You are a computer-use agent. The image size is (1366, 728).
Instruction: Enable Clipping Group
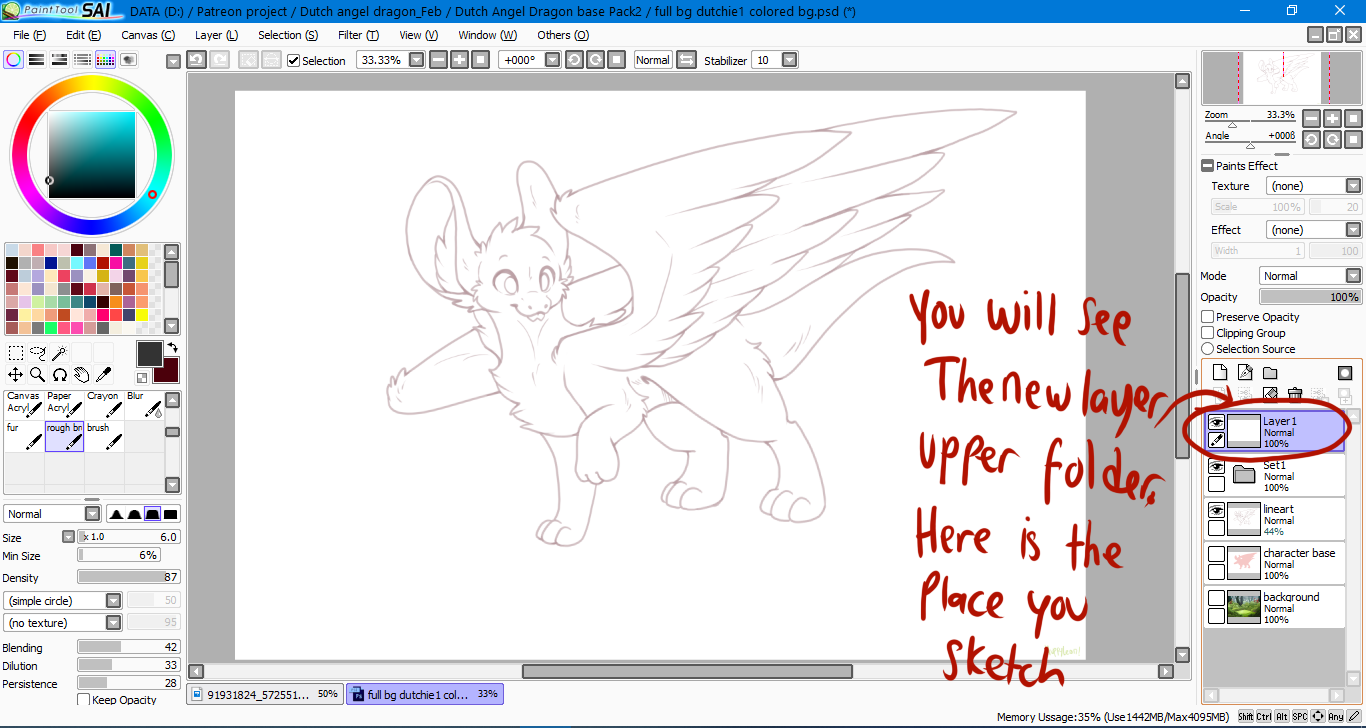(1208, 333)
